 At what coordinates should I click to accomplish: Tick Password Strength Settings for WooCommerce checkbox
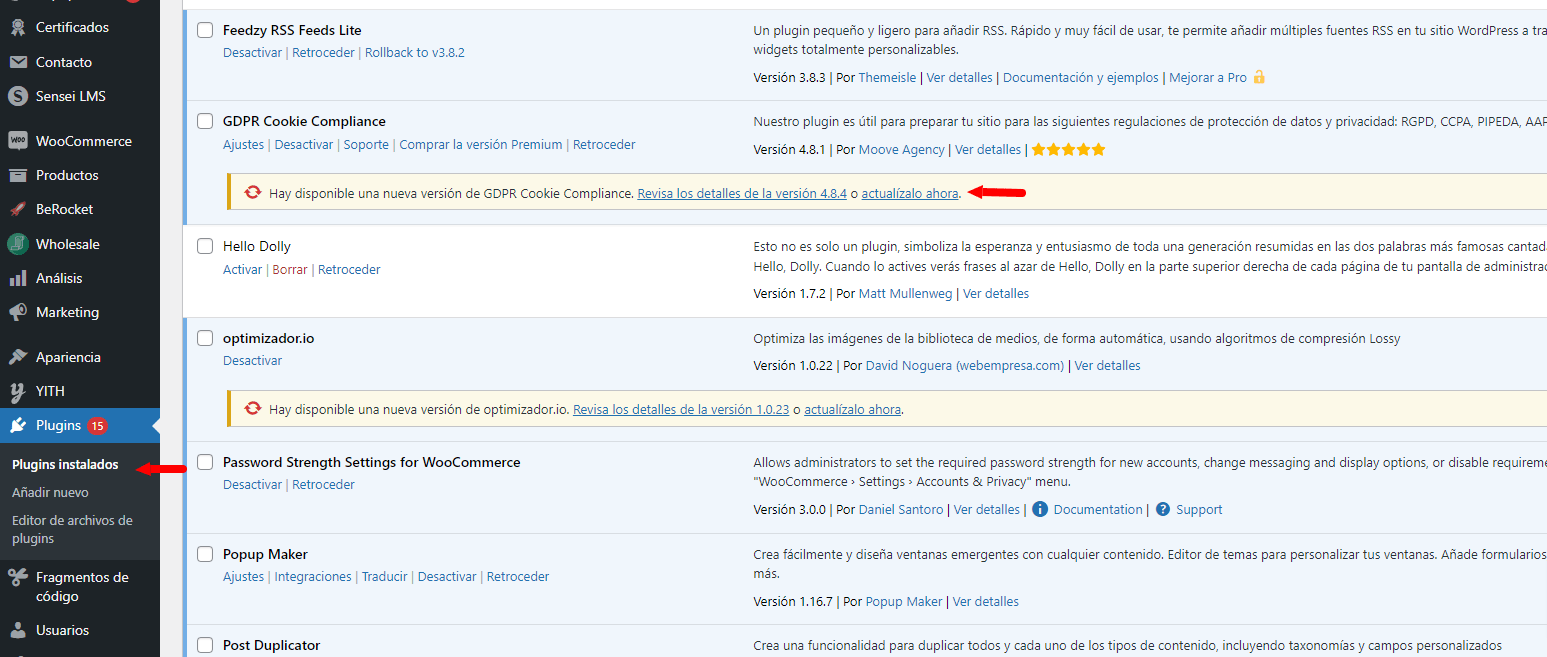205,462
